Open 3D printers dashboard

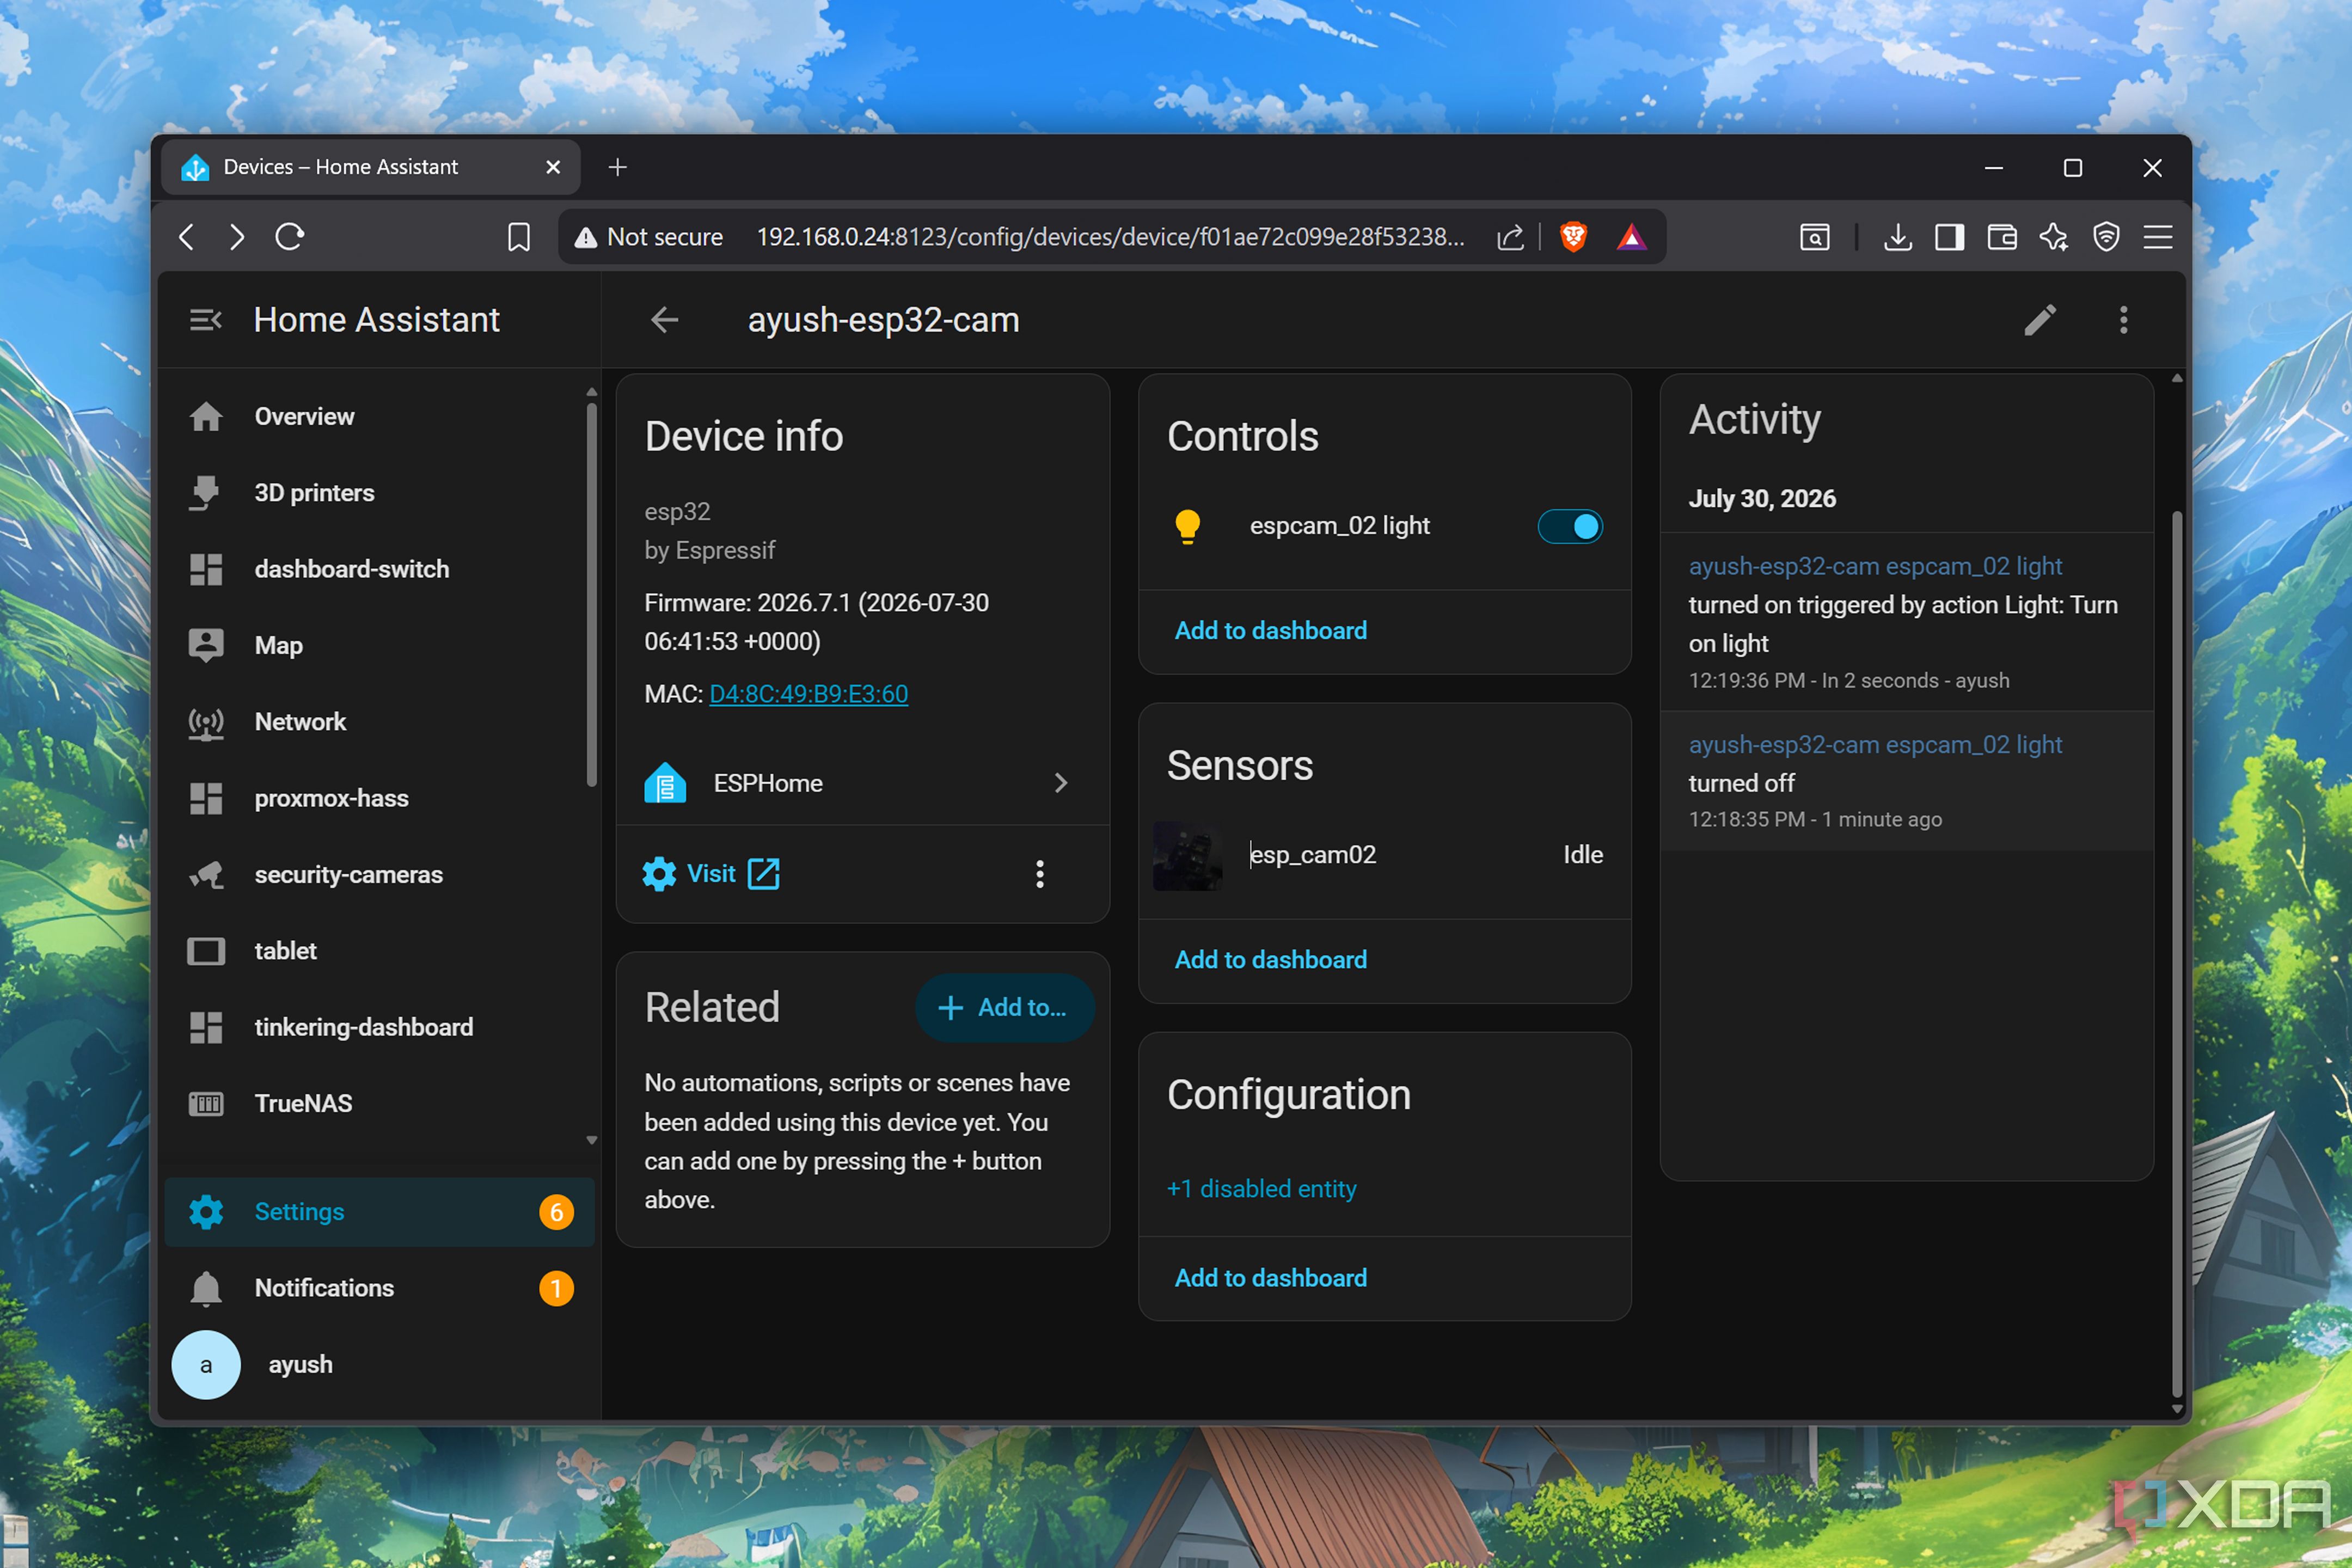pos(380,493)
